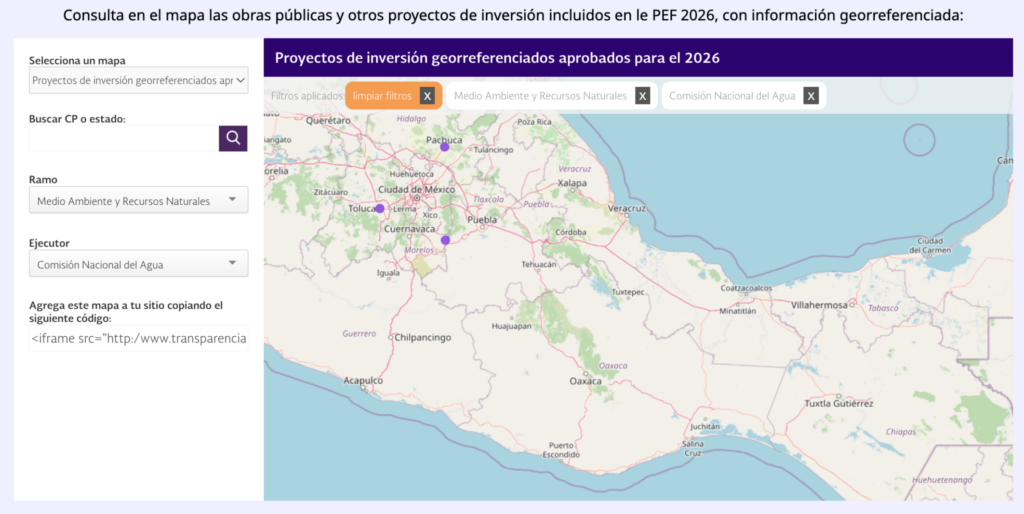
Task: Click the magnifying glass search button
Action: tap(233, 138)
